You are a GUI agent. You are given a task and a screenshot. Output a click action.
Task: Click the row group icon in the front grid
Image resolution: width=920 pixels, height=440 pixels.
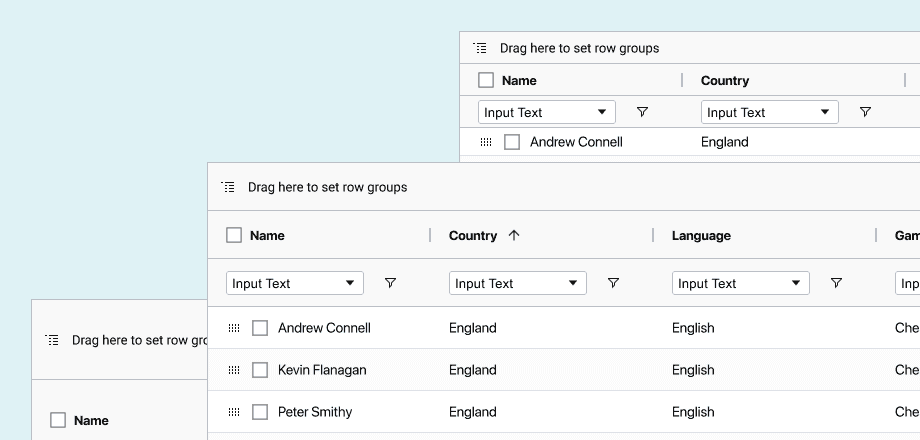click(x=228, y=187)
